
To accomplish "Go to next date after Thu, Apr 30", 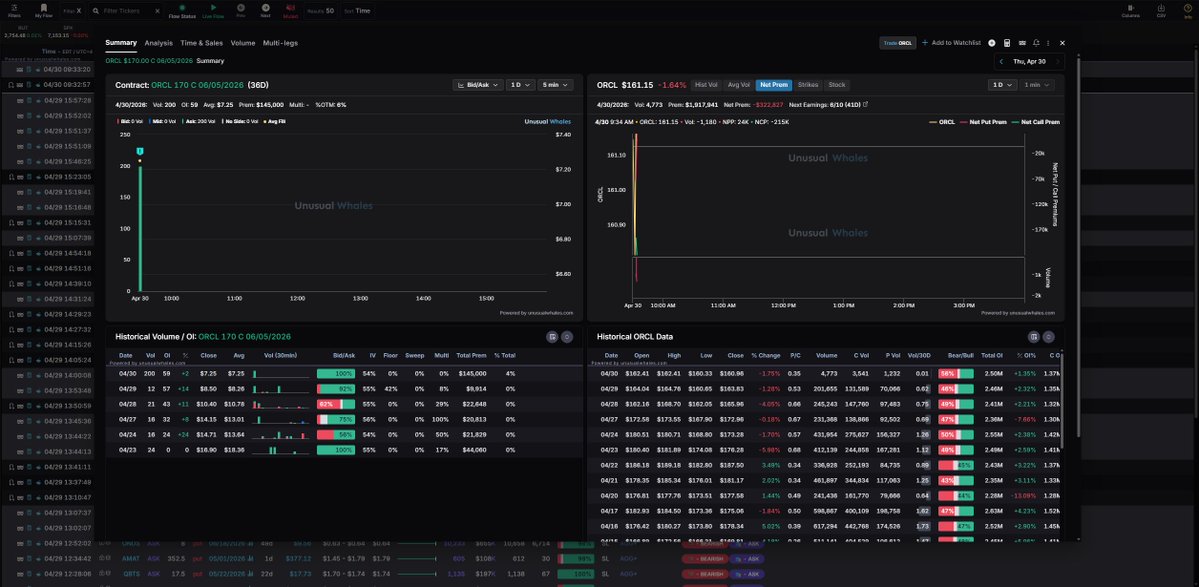I will pyautogui.click(x=1058, y=61).
